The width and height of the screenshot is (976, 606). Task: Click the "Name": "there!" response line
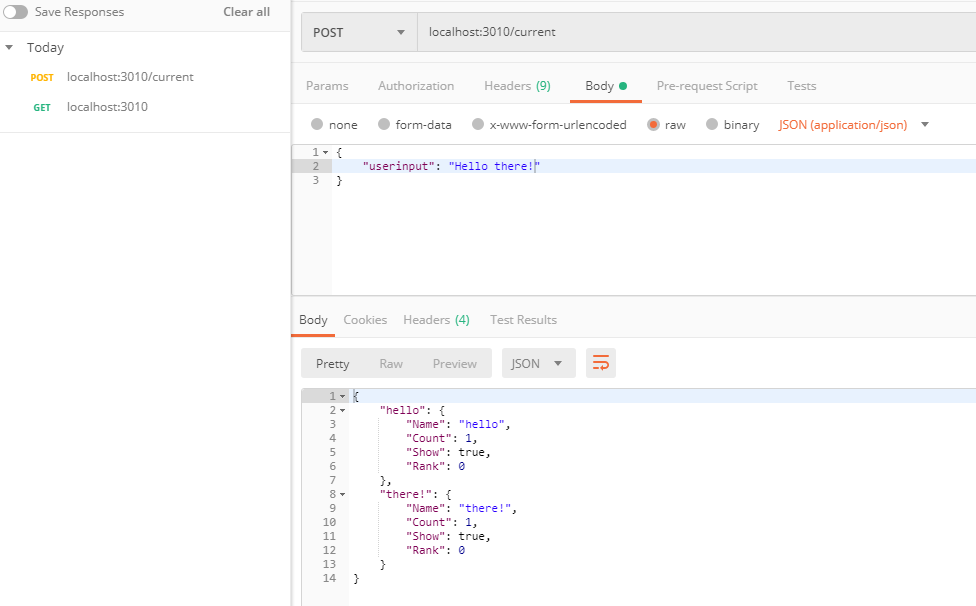[461, 508]
